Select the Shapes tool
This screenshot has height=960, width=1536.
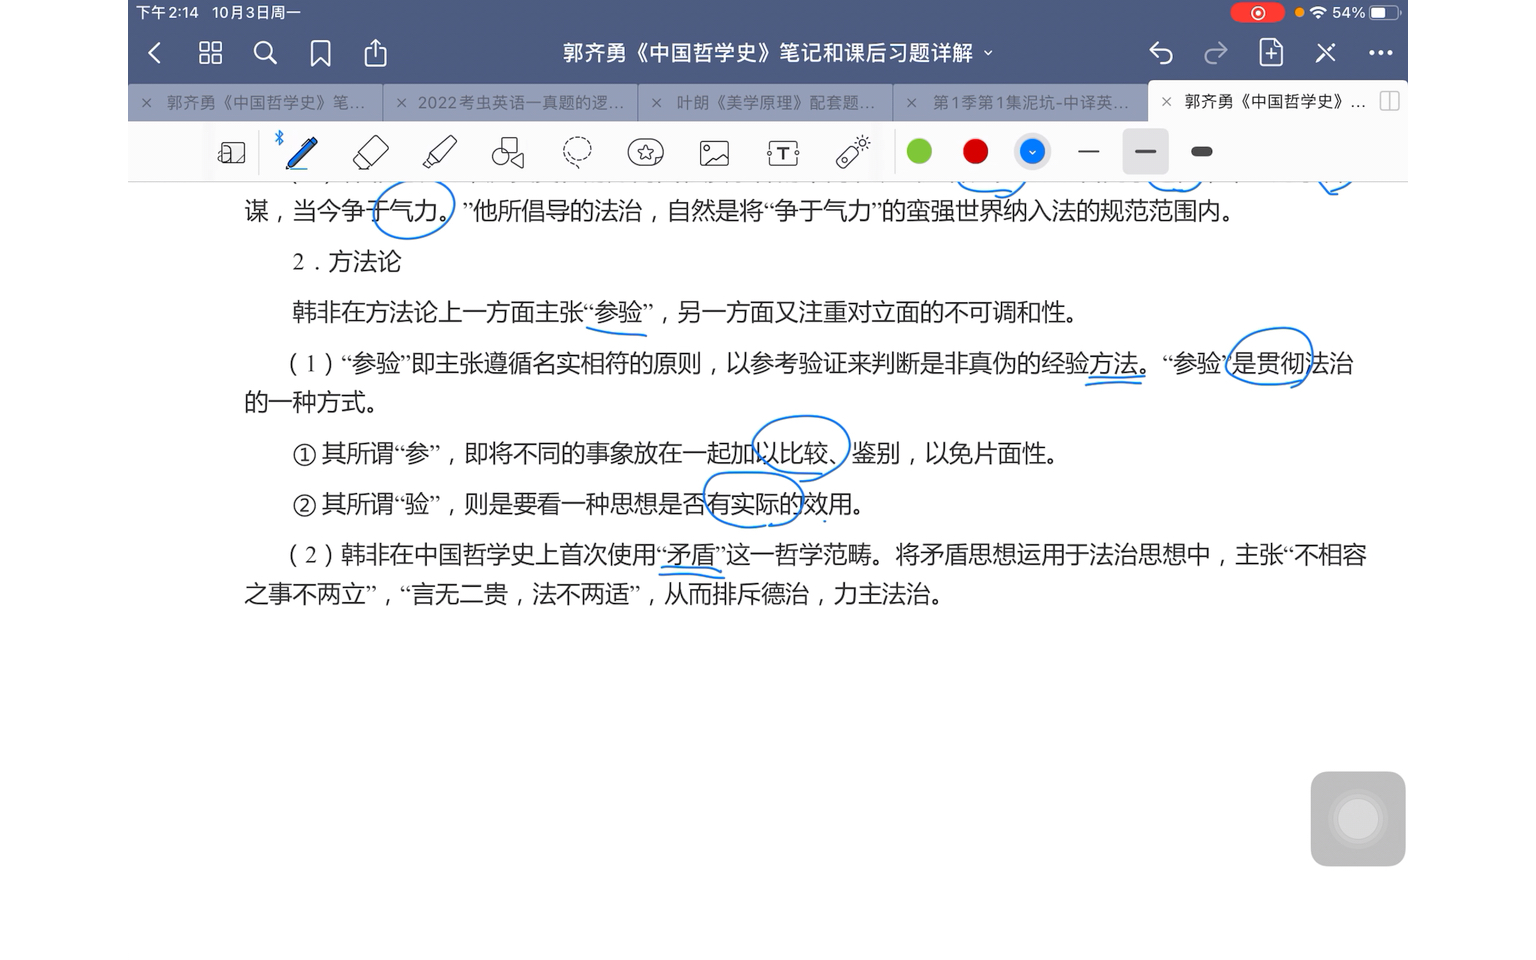[x=508, y=152]
